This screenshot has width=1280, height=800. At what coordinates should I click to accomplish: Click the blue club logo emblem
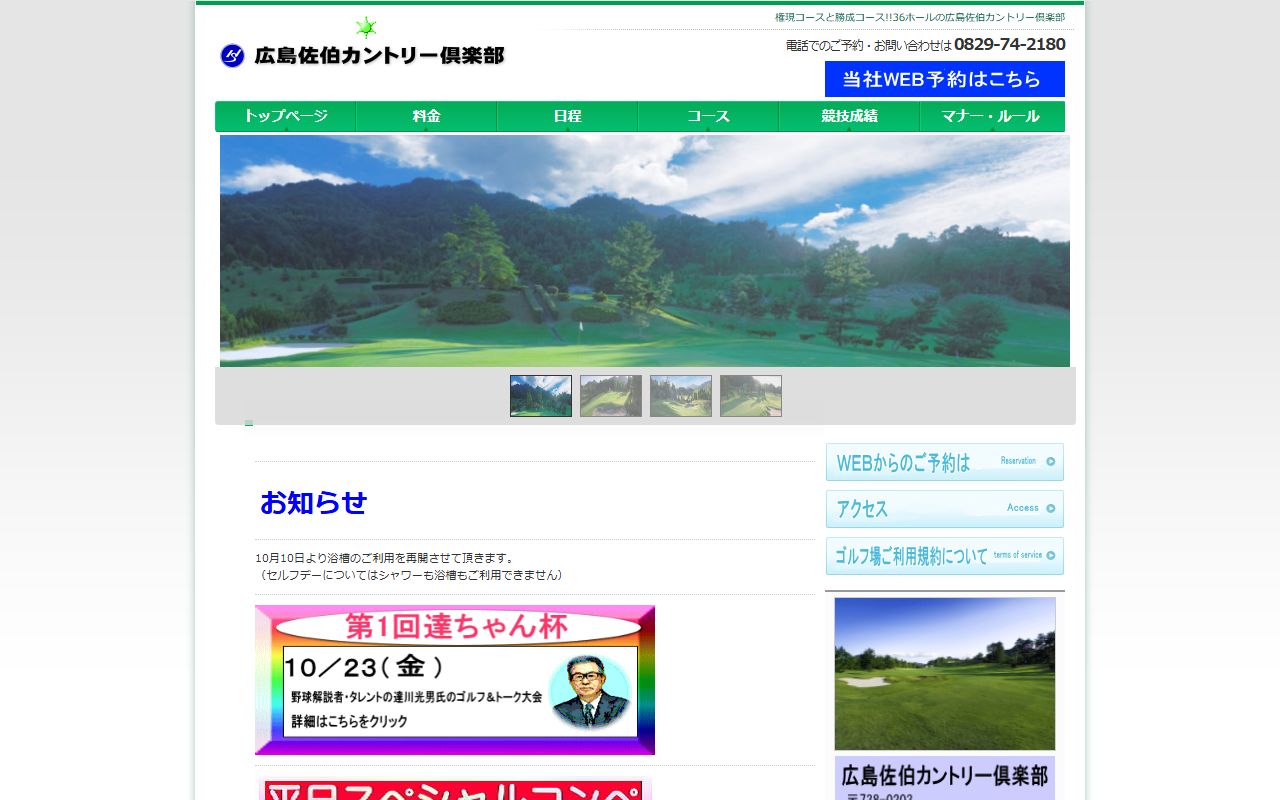click(232, 56)
